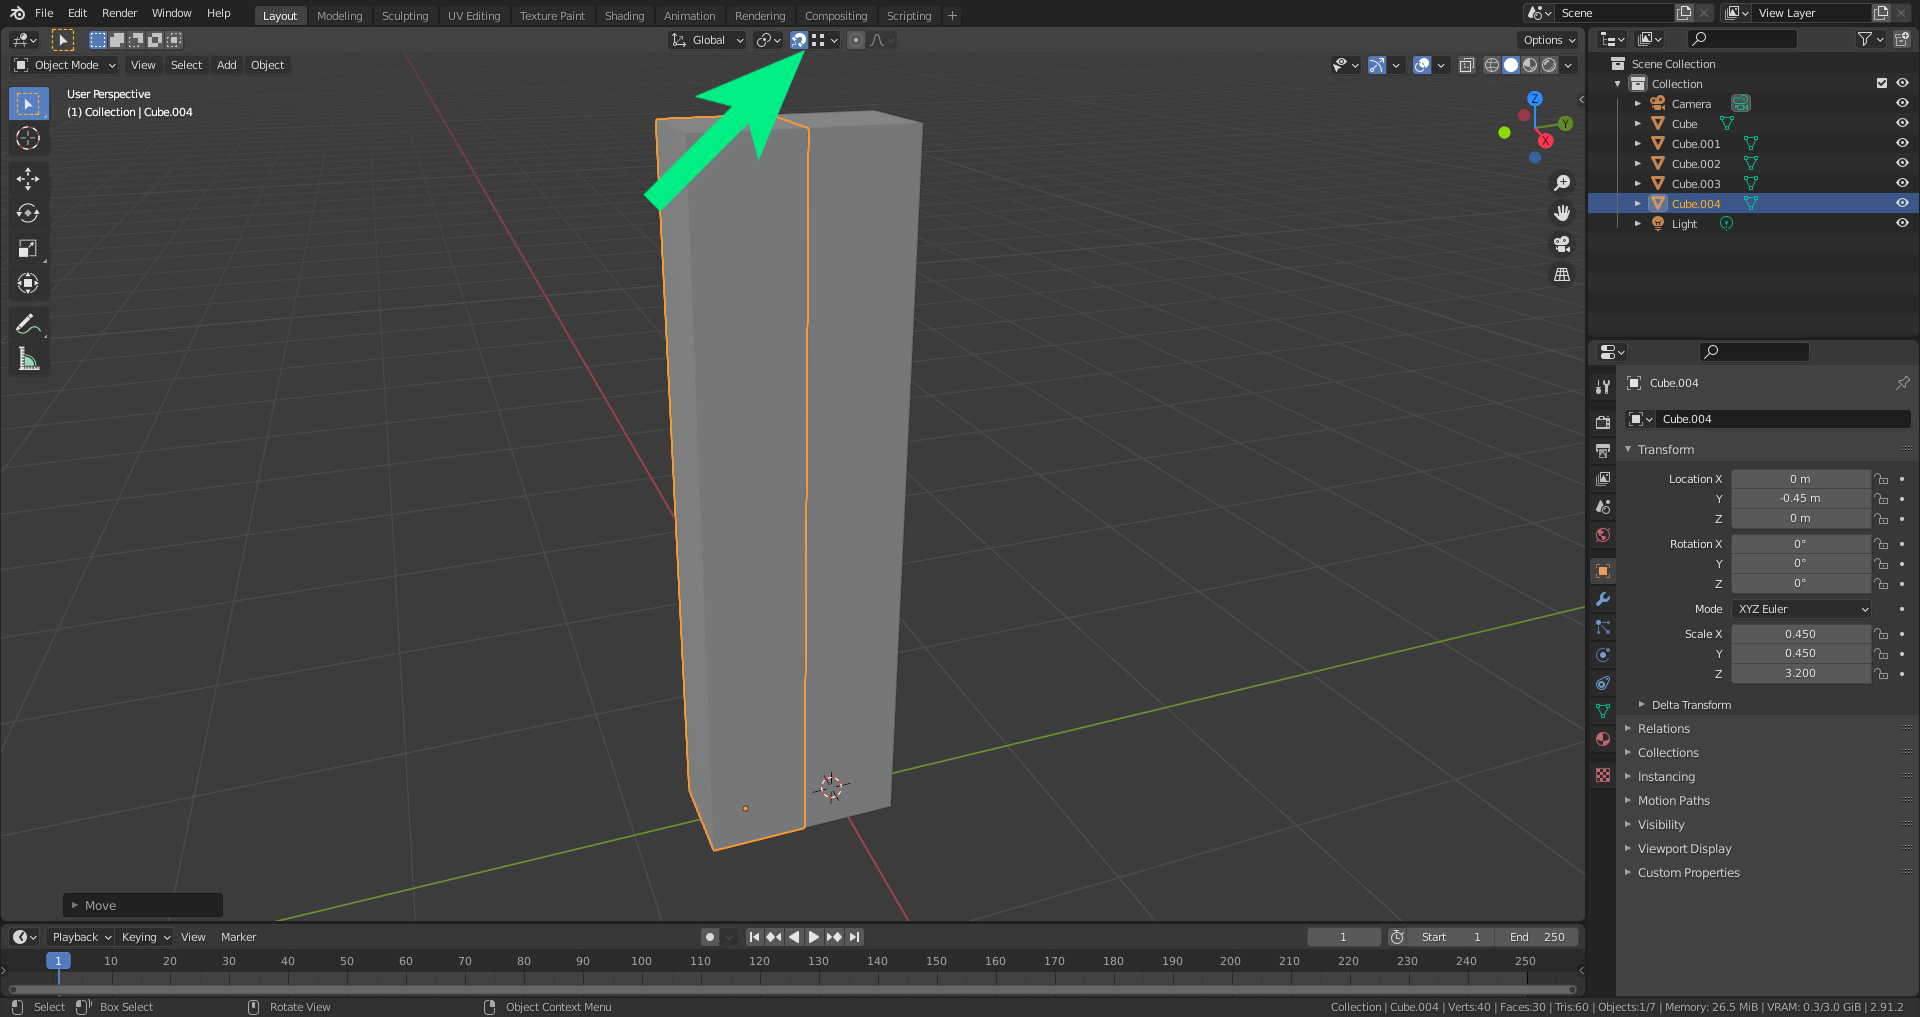The height and width of the screenshot is (1017, 1920).
Task: Open the Object Mode dropdown
Action: click(x=66, y=65)
